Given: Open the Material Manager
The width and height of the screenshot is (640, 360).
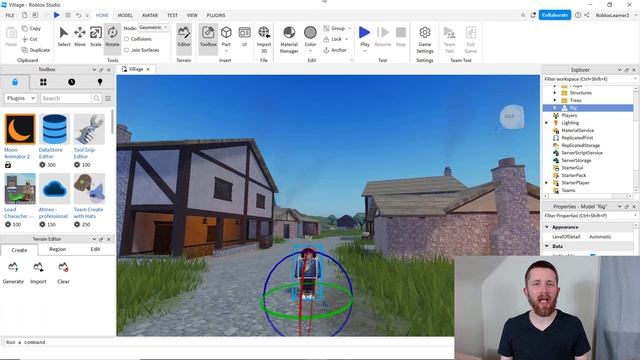Looking at the screenshot, I should tap(289, 39).
